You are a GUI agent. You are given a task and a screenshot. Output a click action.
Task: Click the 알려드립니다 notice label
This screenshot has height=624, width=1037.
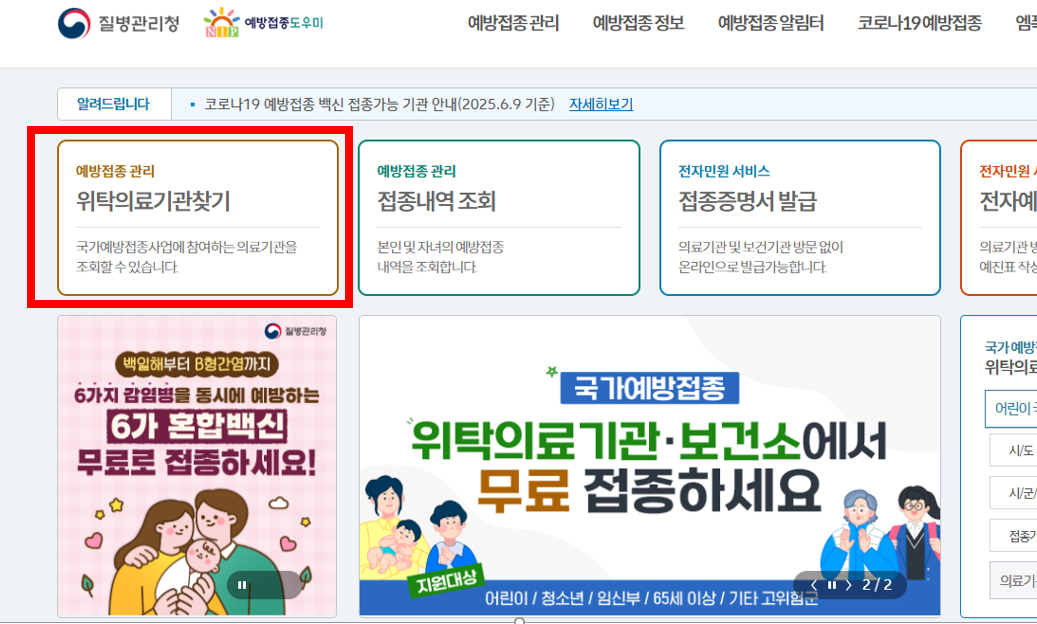(114, 104)
